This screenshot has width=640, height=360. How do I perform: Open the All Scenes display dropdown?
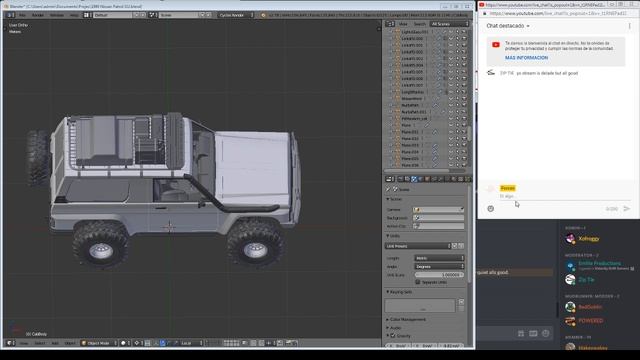(450, 24)
